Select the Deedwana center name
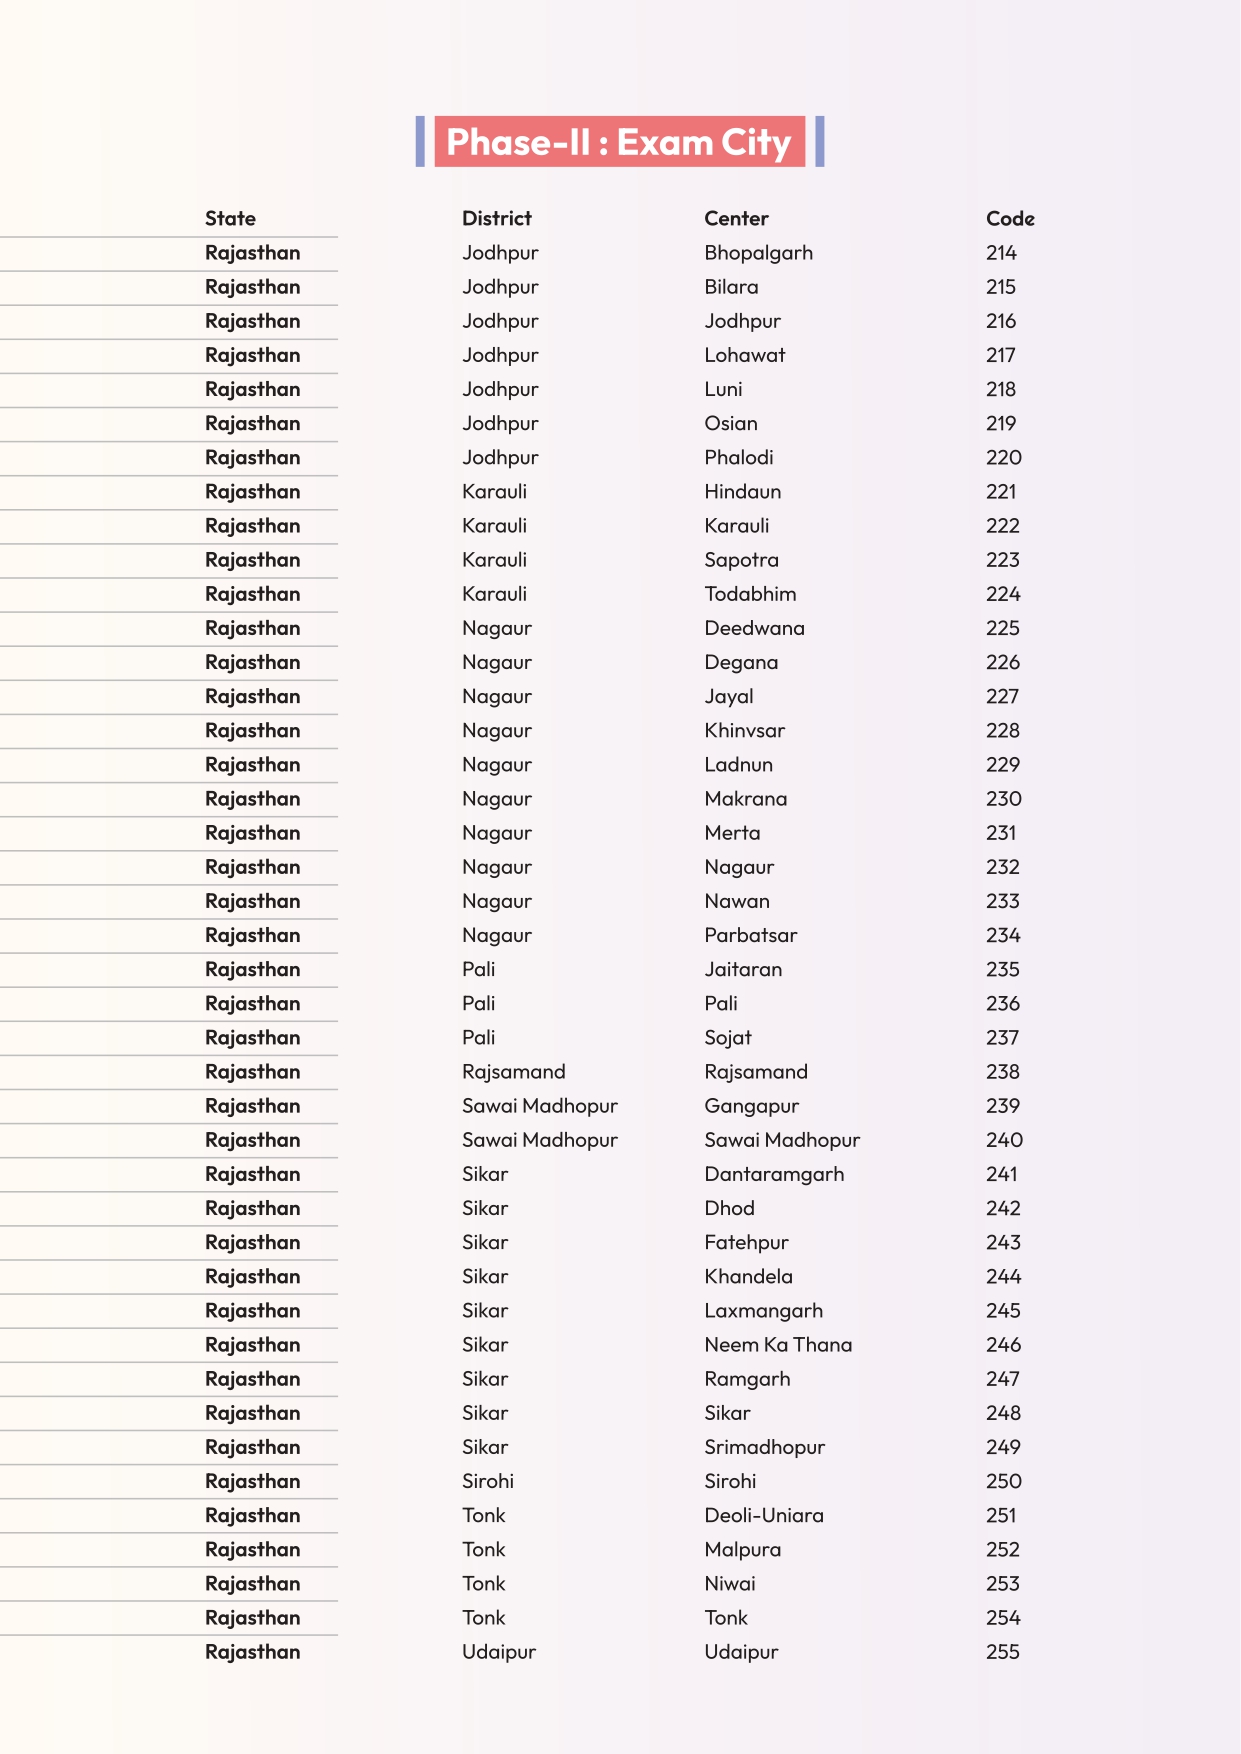The width and height of the screenshot is (1241, 1754). (x=754, y=628)
